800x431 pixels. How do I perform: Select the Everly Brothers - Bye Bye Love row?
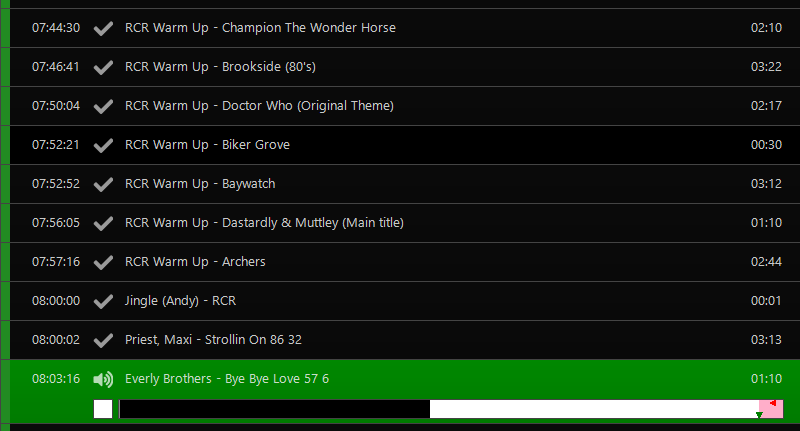(x=405, y=391)
